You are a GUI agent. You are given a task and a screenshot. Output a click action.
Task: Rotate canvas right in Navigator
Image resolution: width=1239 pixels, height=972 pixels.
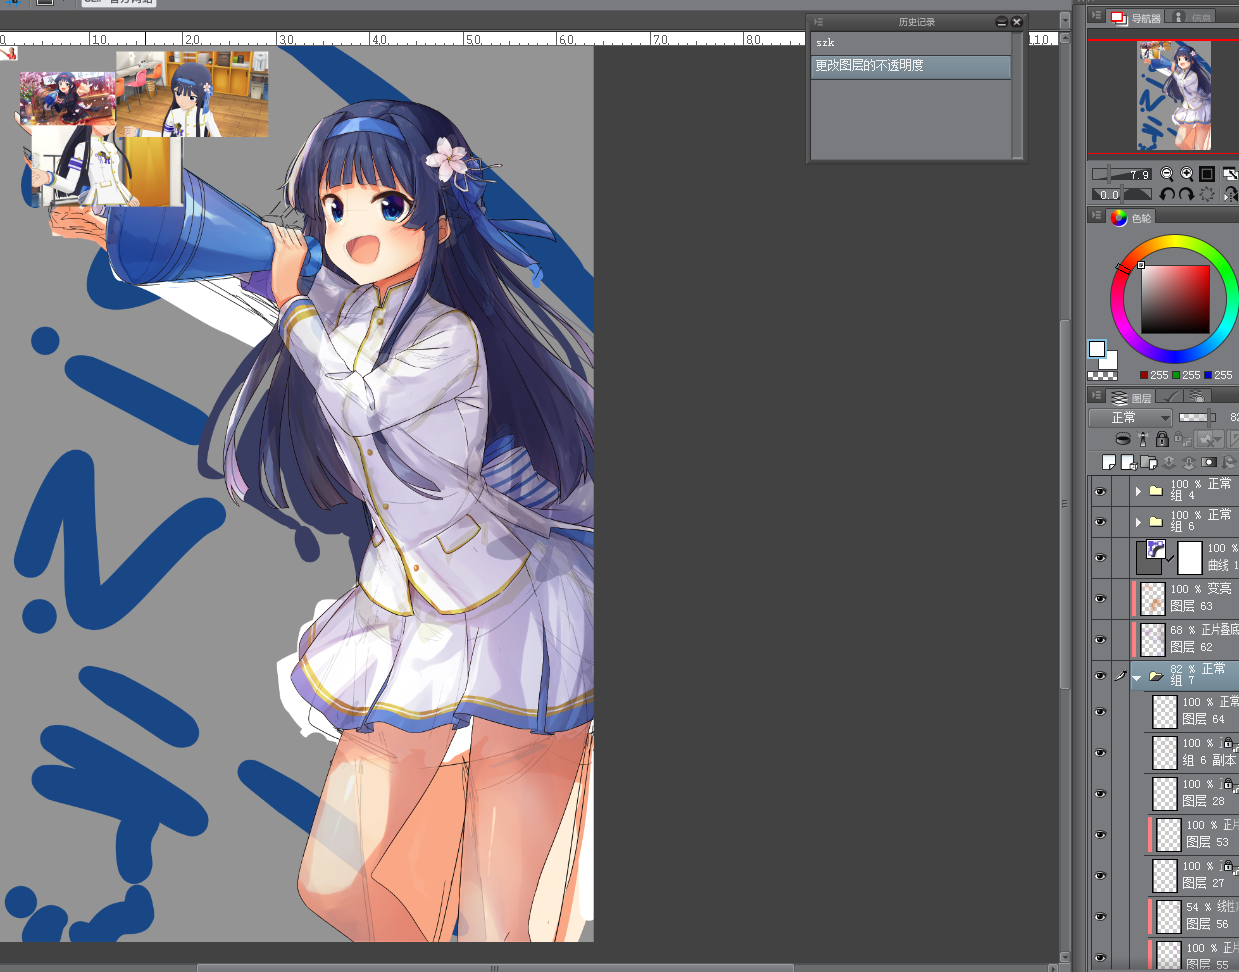1187,195
